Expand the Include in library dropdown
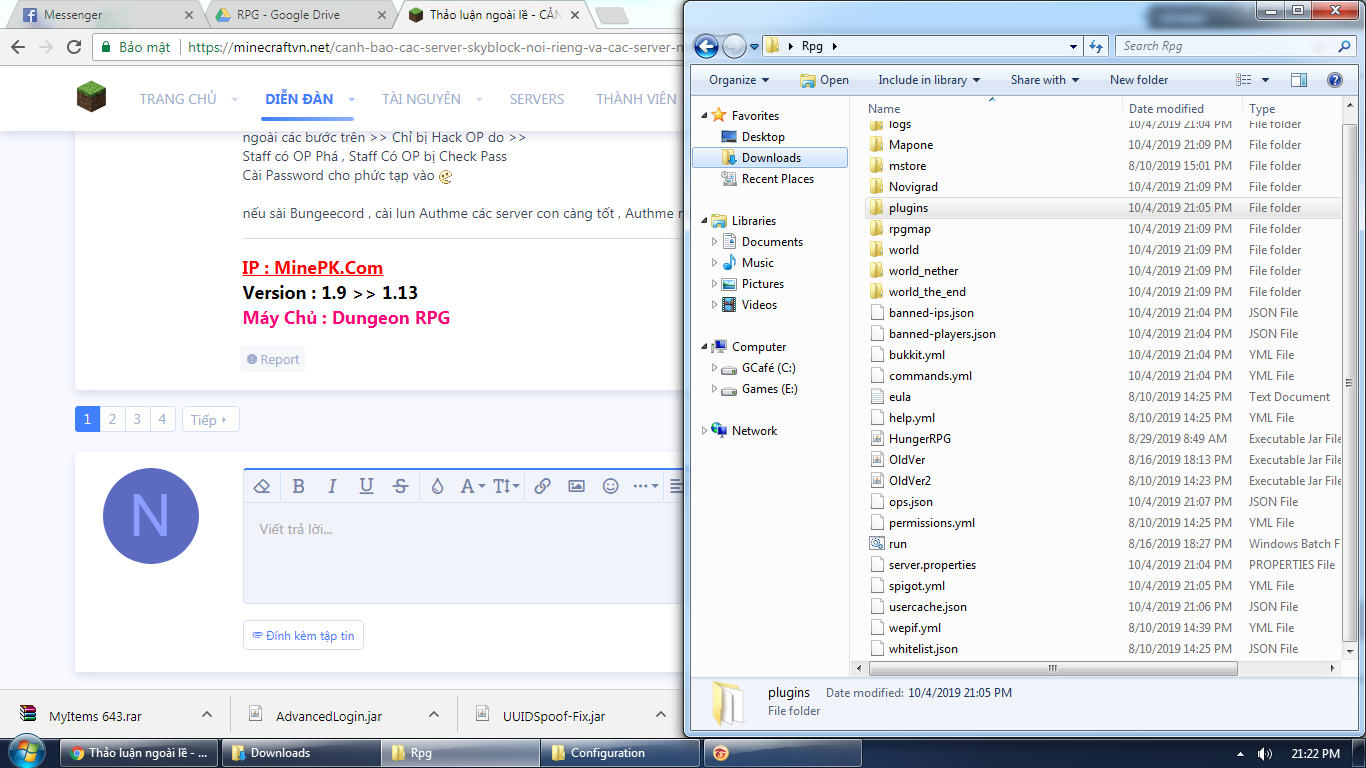 929,80
